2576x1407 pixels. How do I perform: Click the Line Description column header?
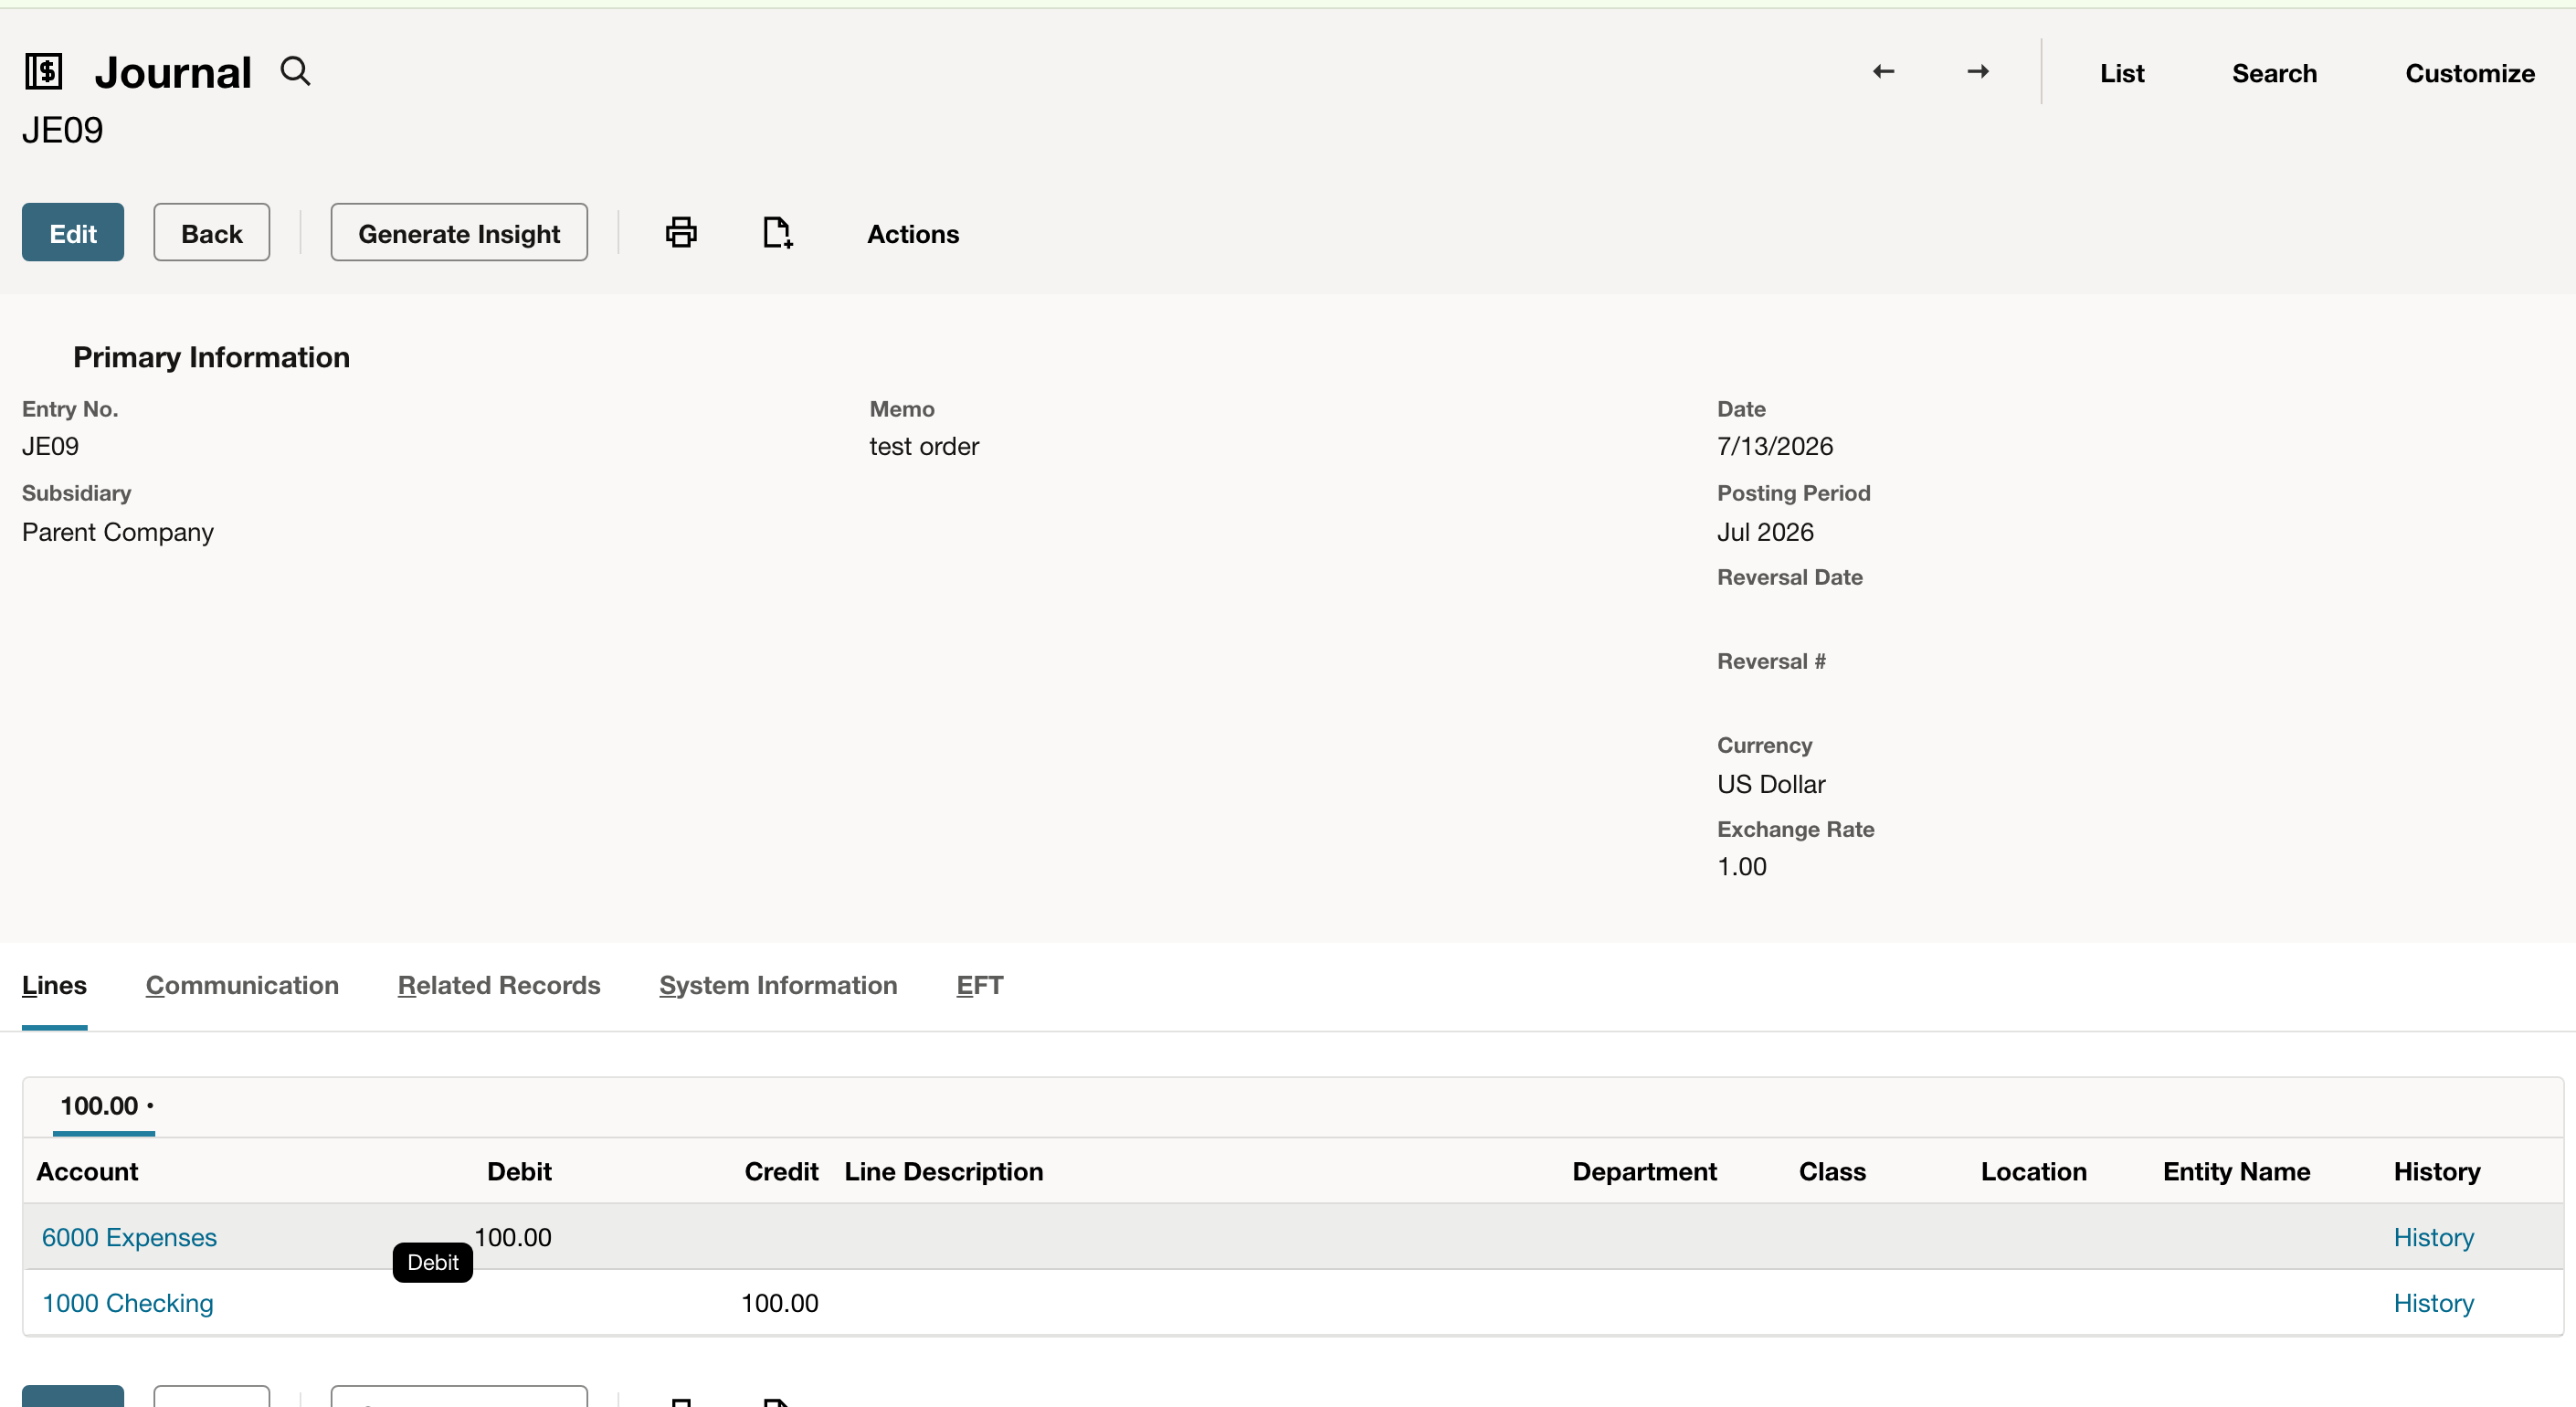click(x=943, y=1171)
